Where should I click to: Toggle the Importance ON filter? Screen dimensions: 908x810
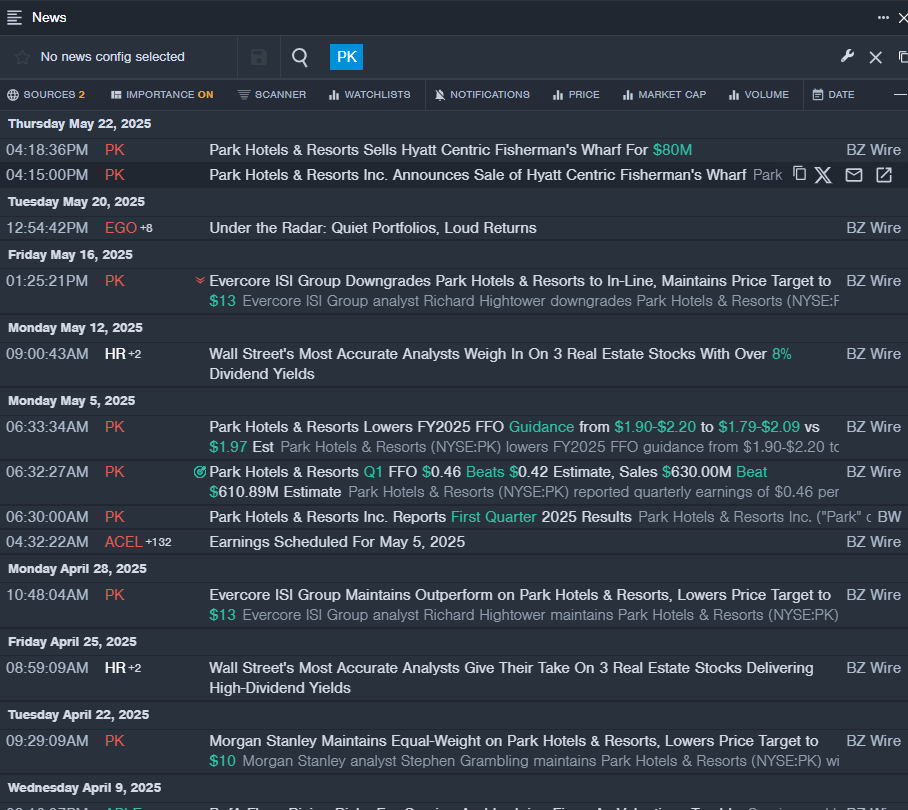point(162,94)
